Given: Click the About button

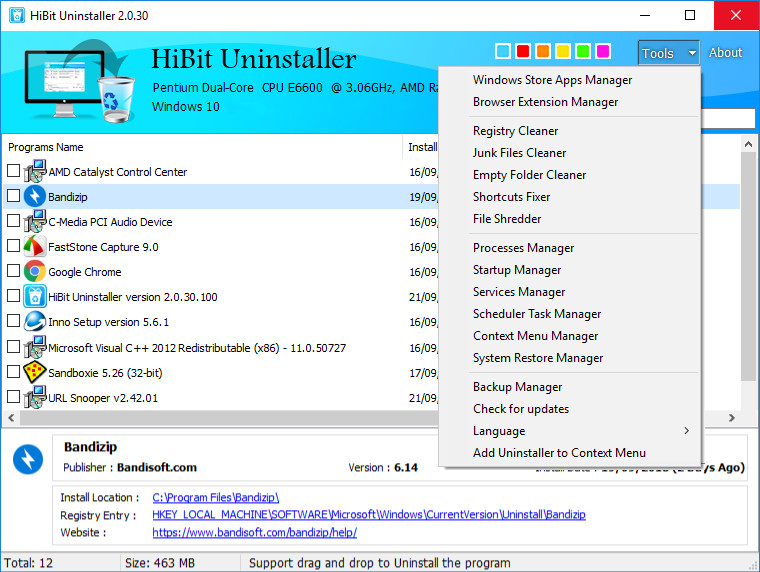Looking at the screenshot, I should [725, 53].
